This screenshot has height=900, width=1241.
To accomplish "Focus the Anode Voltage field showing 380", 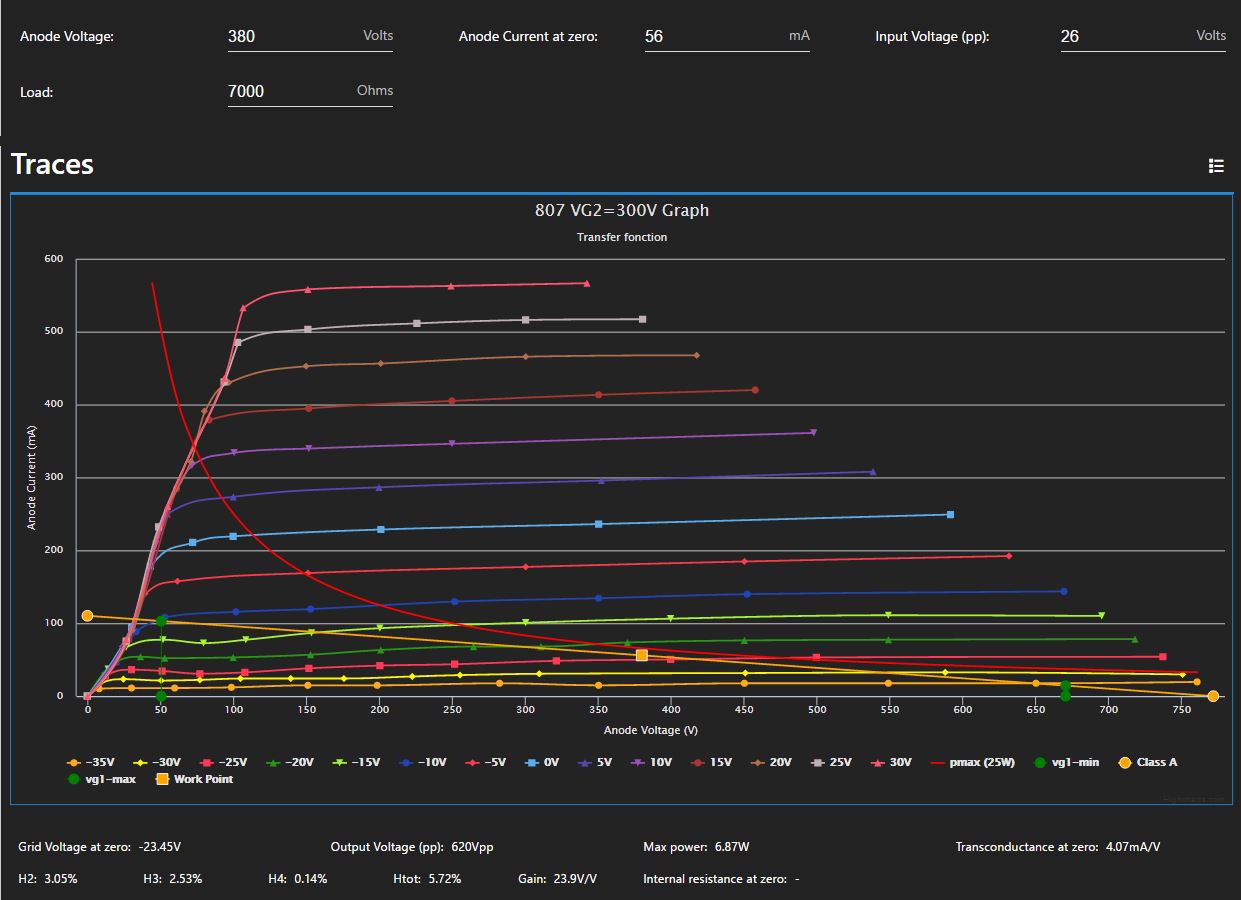I will (311, 36).
